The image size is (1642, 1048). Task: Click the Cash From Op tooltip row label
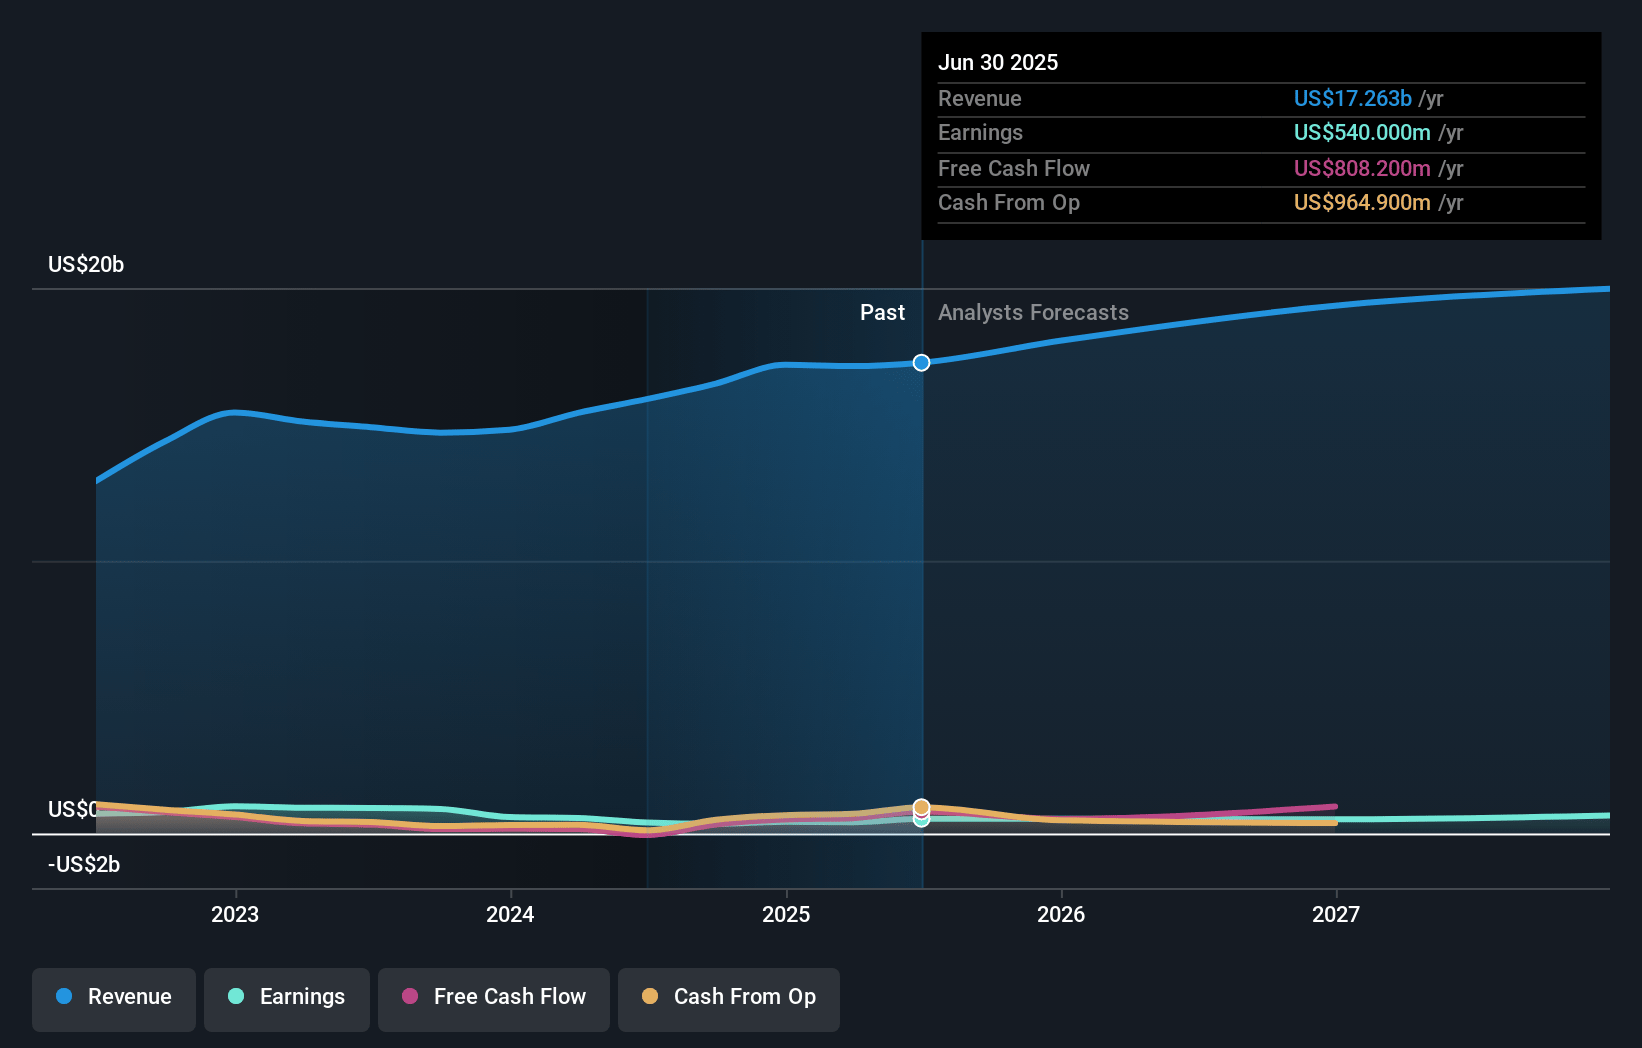[1009, 202]
